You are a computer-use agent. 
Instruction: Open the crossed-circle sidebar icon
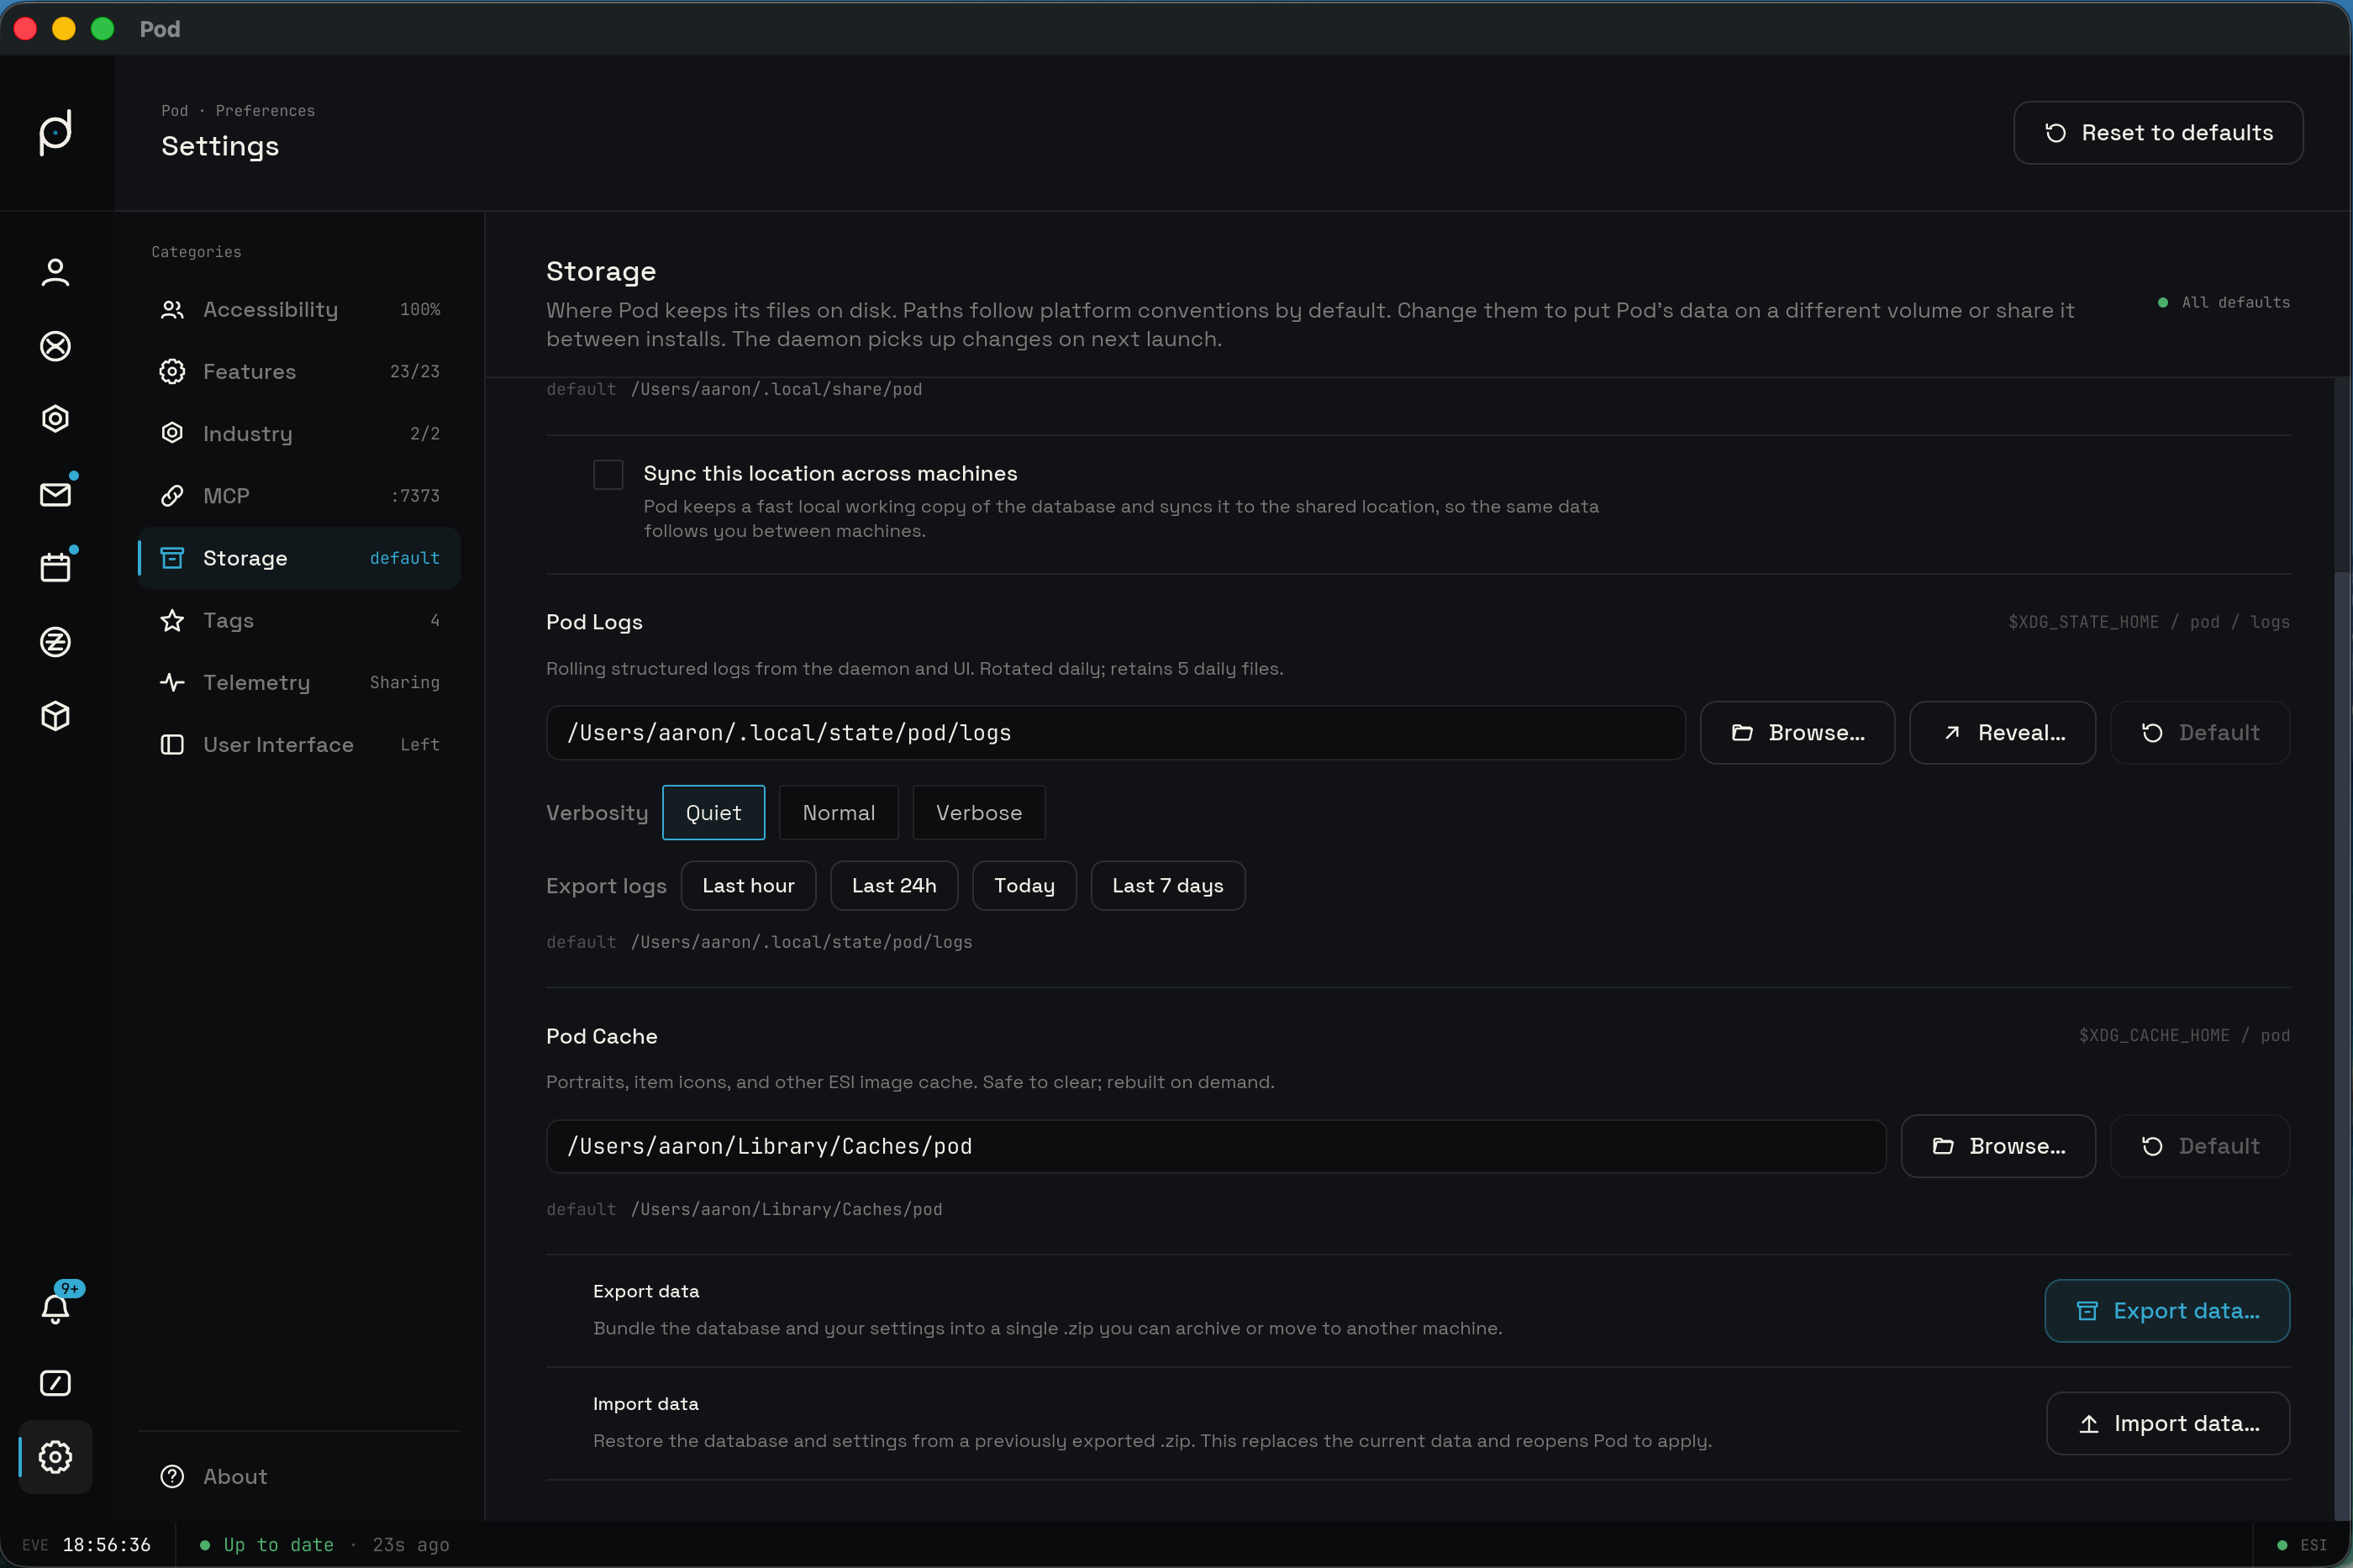pyautogui.click(x=55, y=346)
